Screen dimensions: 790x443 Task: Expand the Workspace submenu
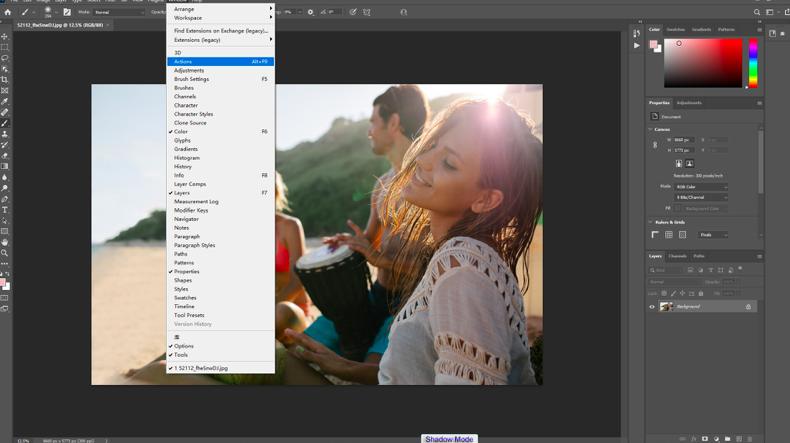(x=221, y=18)
